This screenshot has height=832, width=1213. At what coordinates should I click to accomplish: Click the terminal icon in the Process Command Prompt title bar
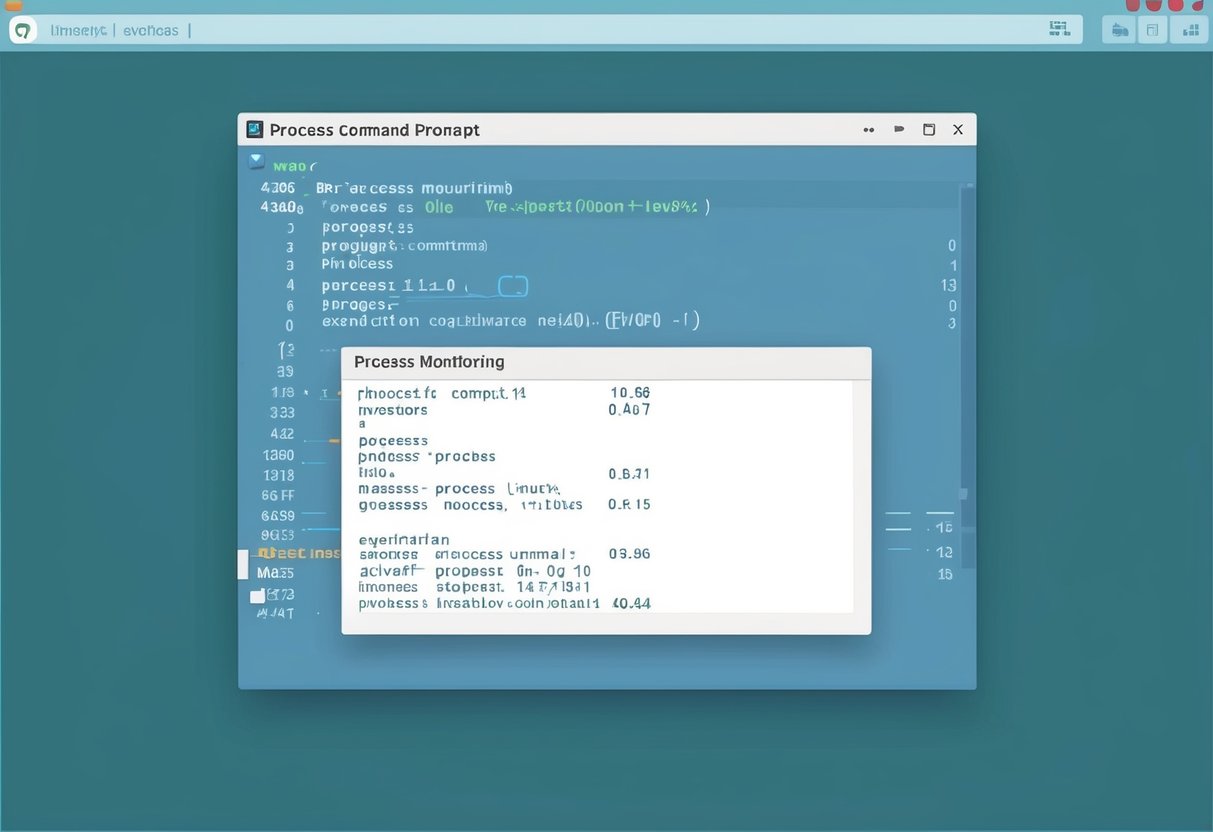point(256,129)
